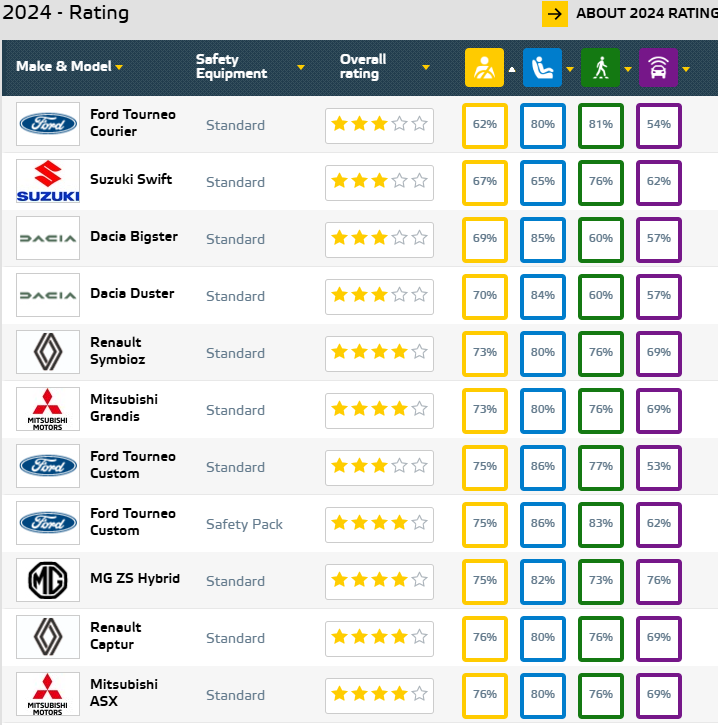
Task: Click Mitsubishi ASX 76% adult occupant score
Action: pos(484,695)
